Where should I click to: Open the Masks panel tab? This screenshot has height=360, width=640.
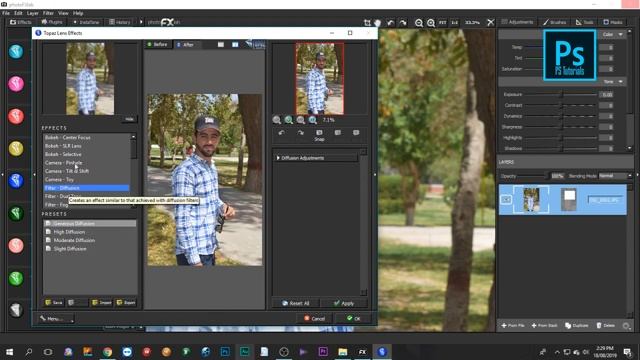613,22
